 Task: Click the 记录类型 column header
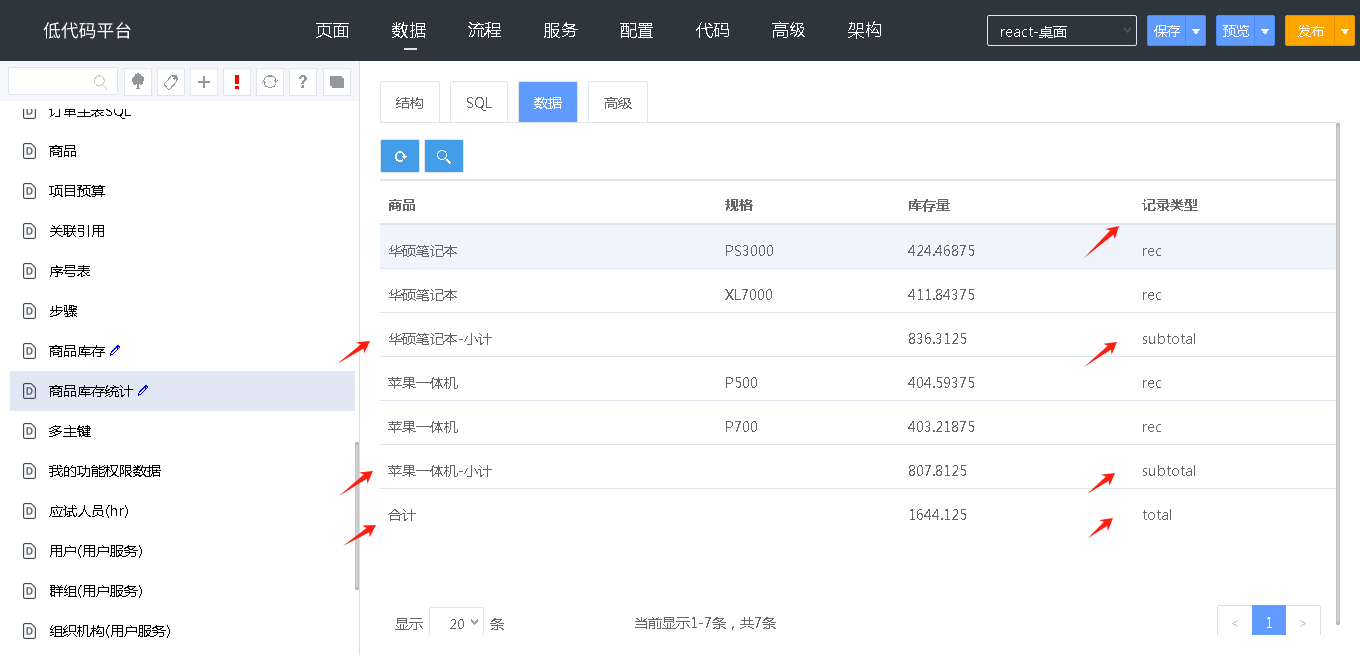point(1170,205)
